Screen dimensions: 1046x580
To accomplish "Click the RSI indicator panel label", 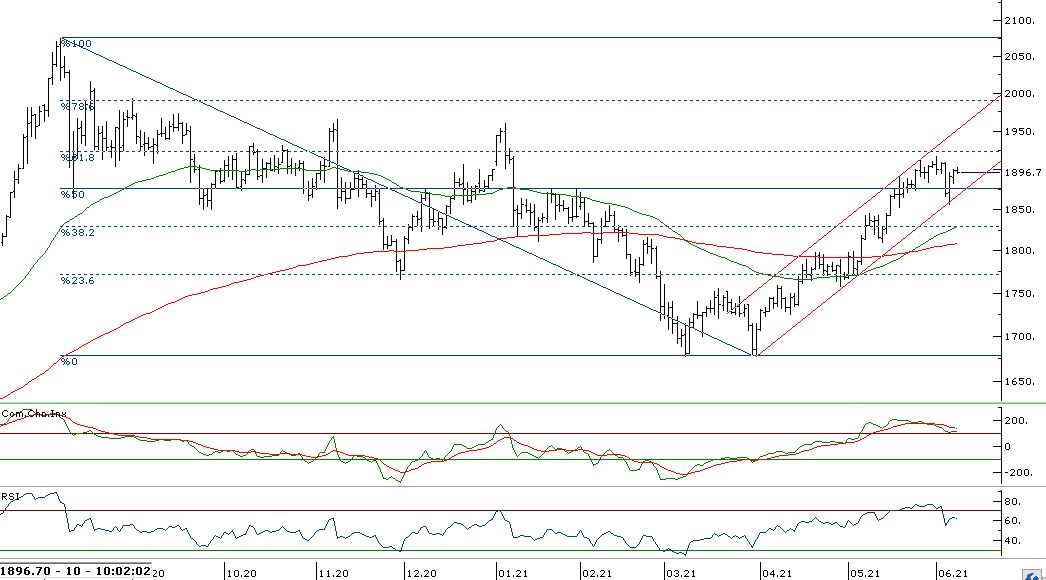I will (10, 495).
